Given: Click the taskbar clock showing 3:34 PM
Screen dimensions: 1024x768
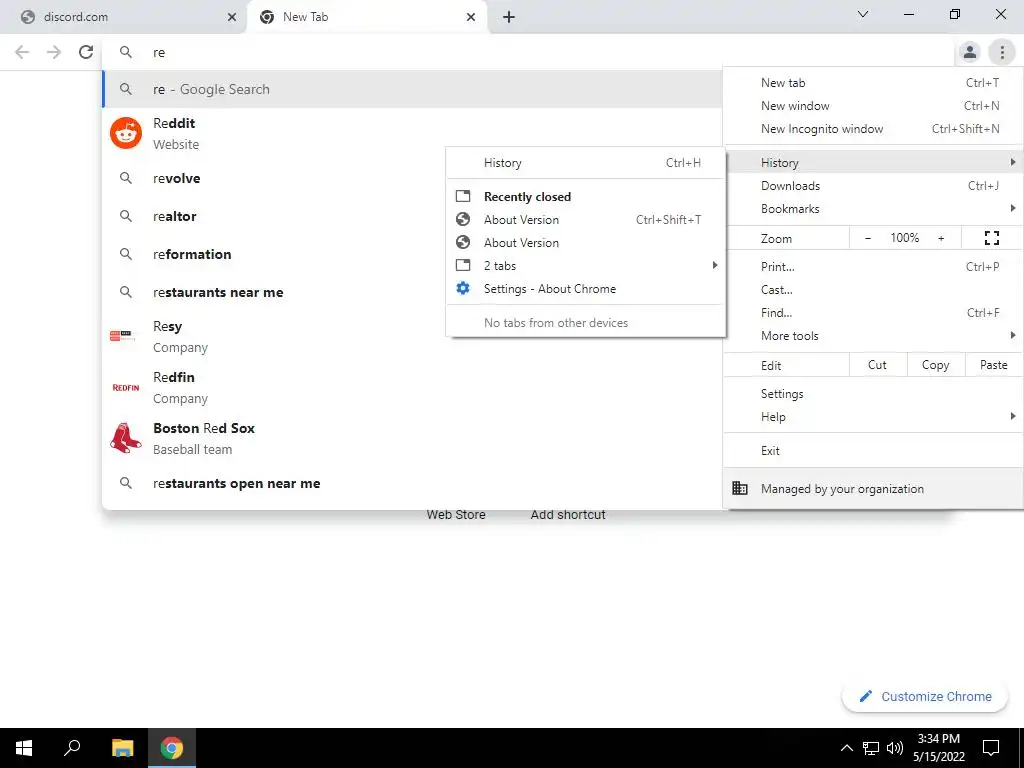Looking at the screenshot, I should tap(939, 748).
